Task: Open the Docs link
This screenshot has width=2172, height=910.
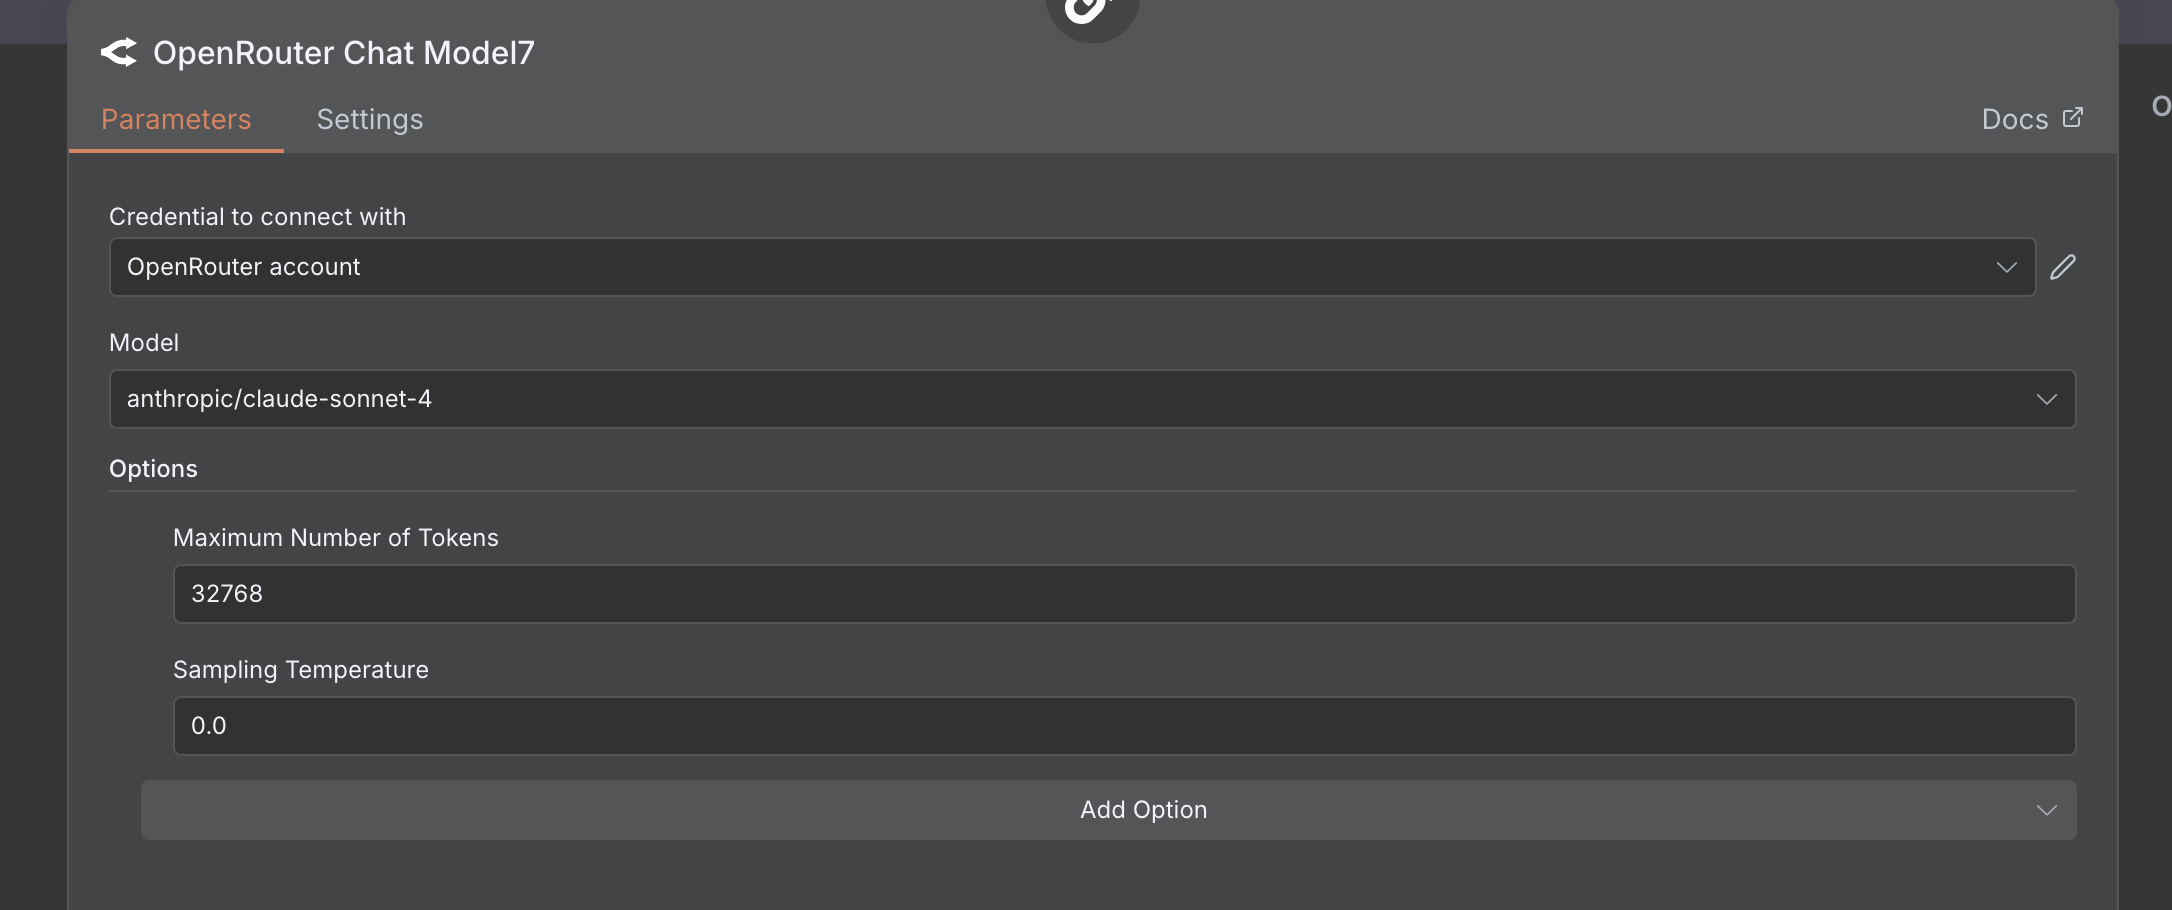Action: click(x=2015, y=119)
